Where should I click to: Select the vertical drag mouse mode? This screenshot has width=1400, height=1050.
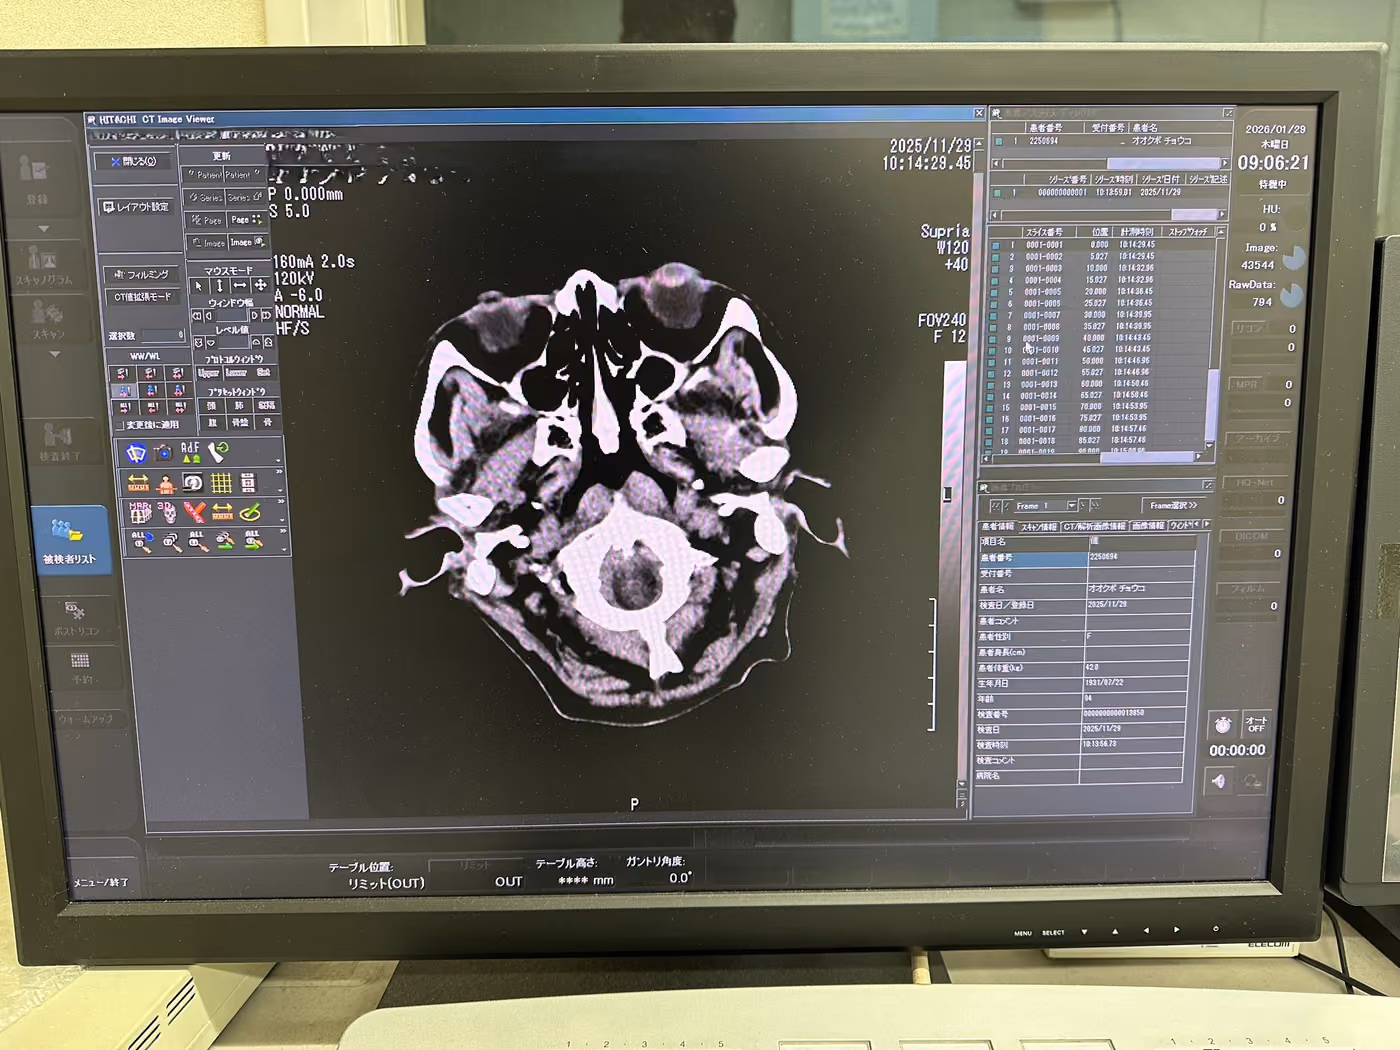[x=220, y=286]
